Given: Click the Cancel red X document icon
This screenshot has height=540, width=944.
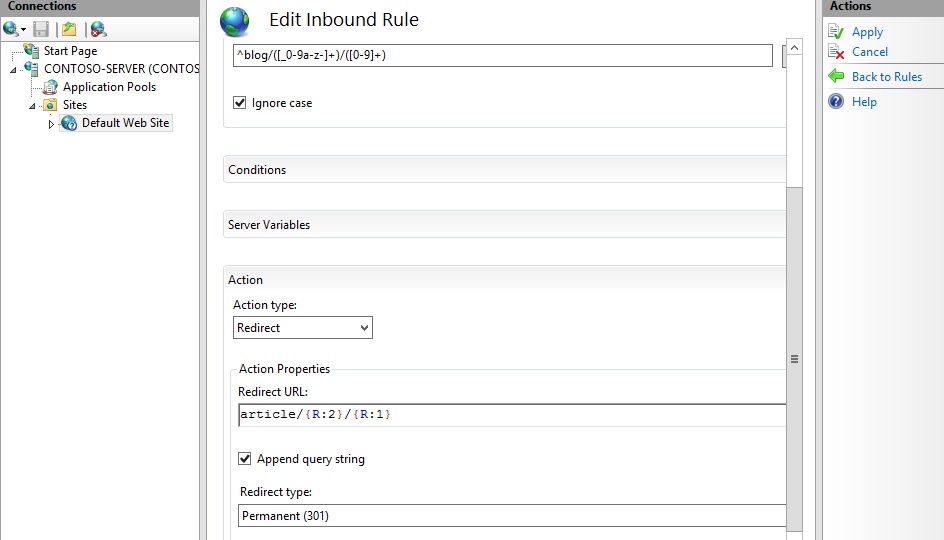Looking at the screenshot, I should 836,52.
